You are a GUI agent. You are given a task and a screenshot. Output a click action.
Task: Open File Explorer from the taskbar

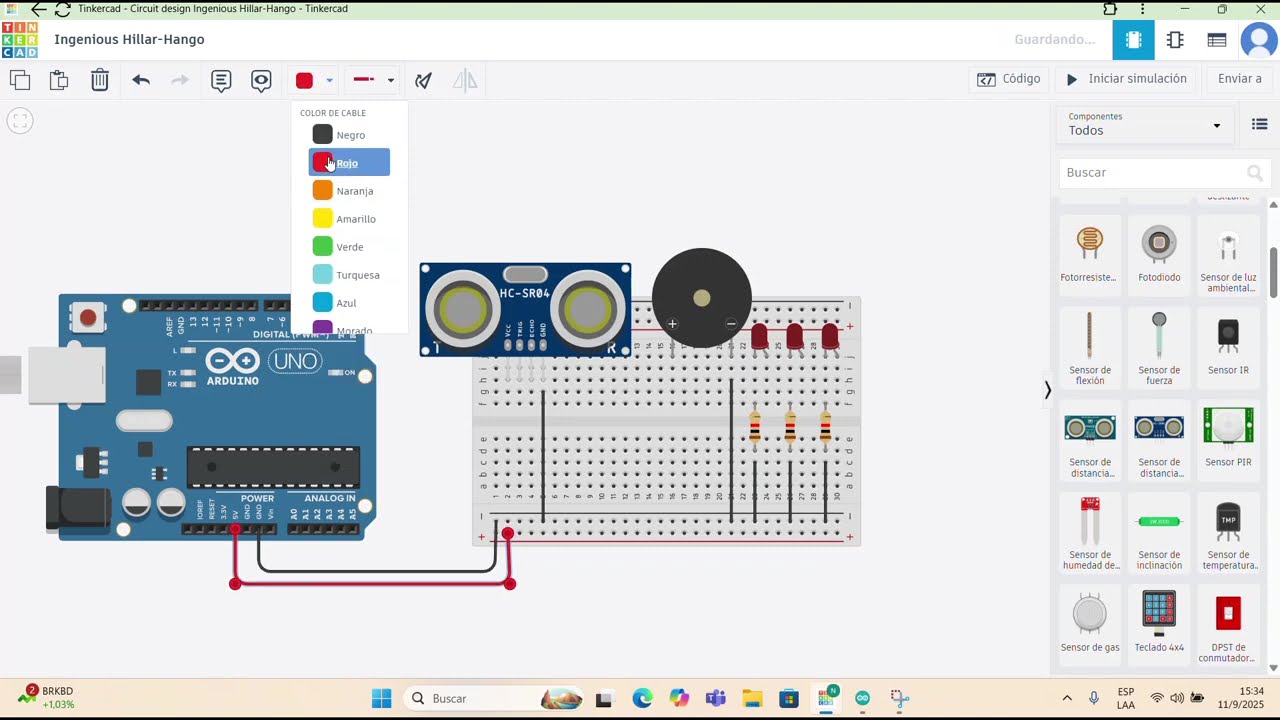click(x=752, y=698)
